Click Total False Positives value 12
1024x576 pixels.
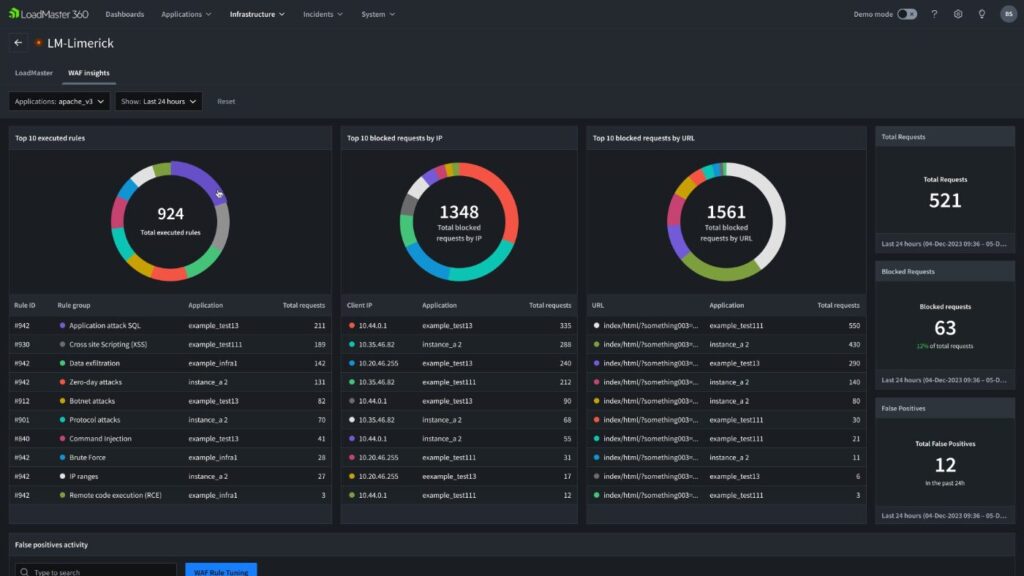(945, 465)
